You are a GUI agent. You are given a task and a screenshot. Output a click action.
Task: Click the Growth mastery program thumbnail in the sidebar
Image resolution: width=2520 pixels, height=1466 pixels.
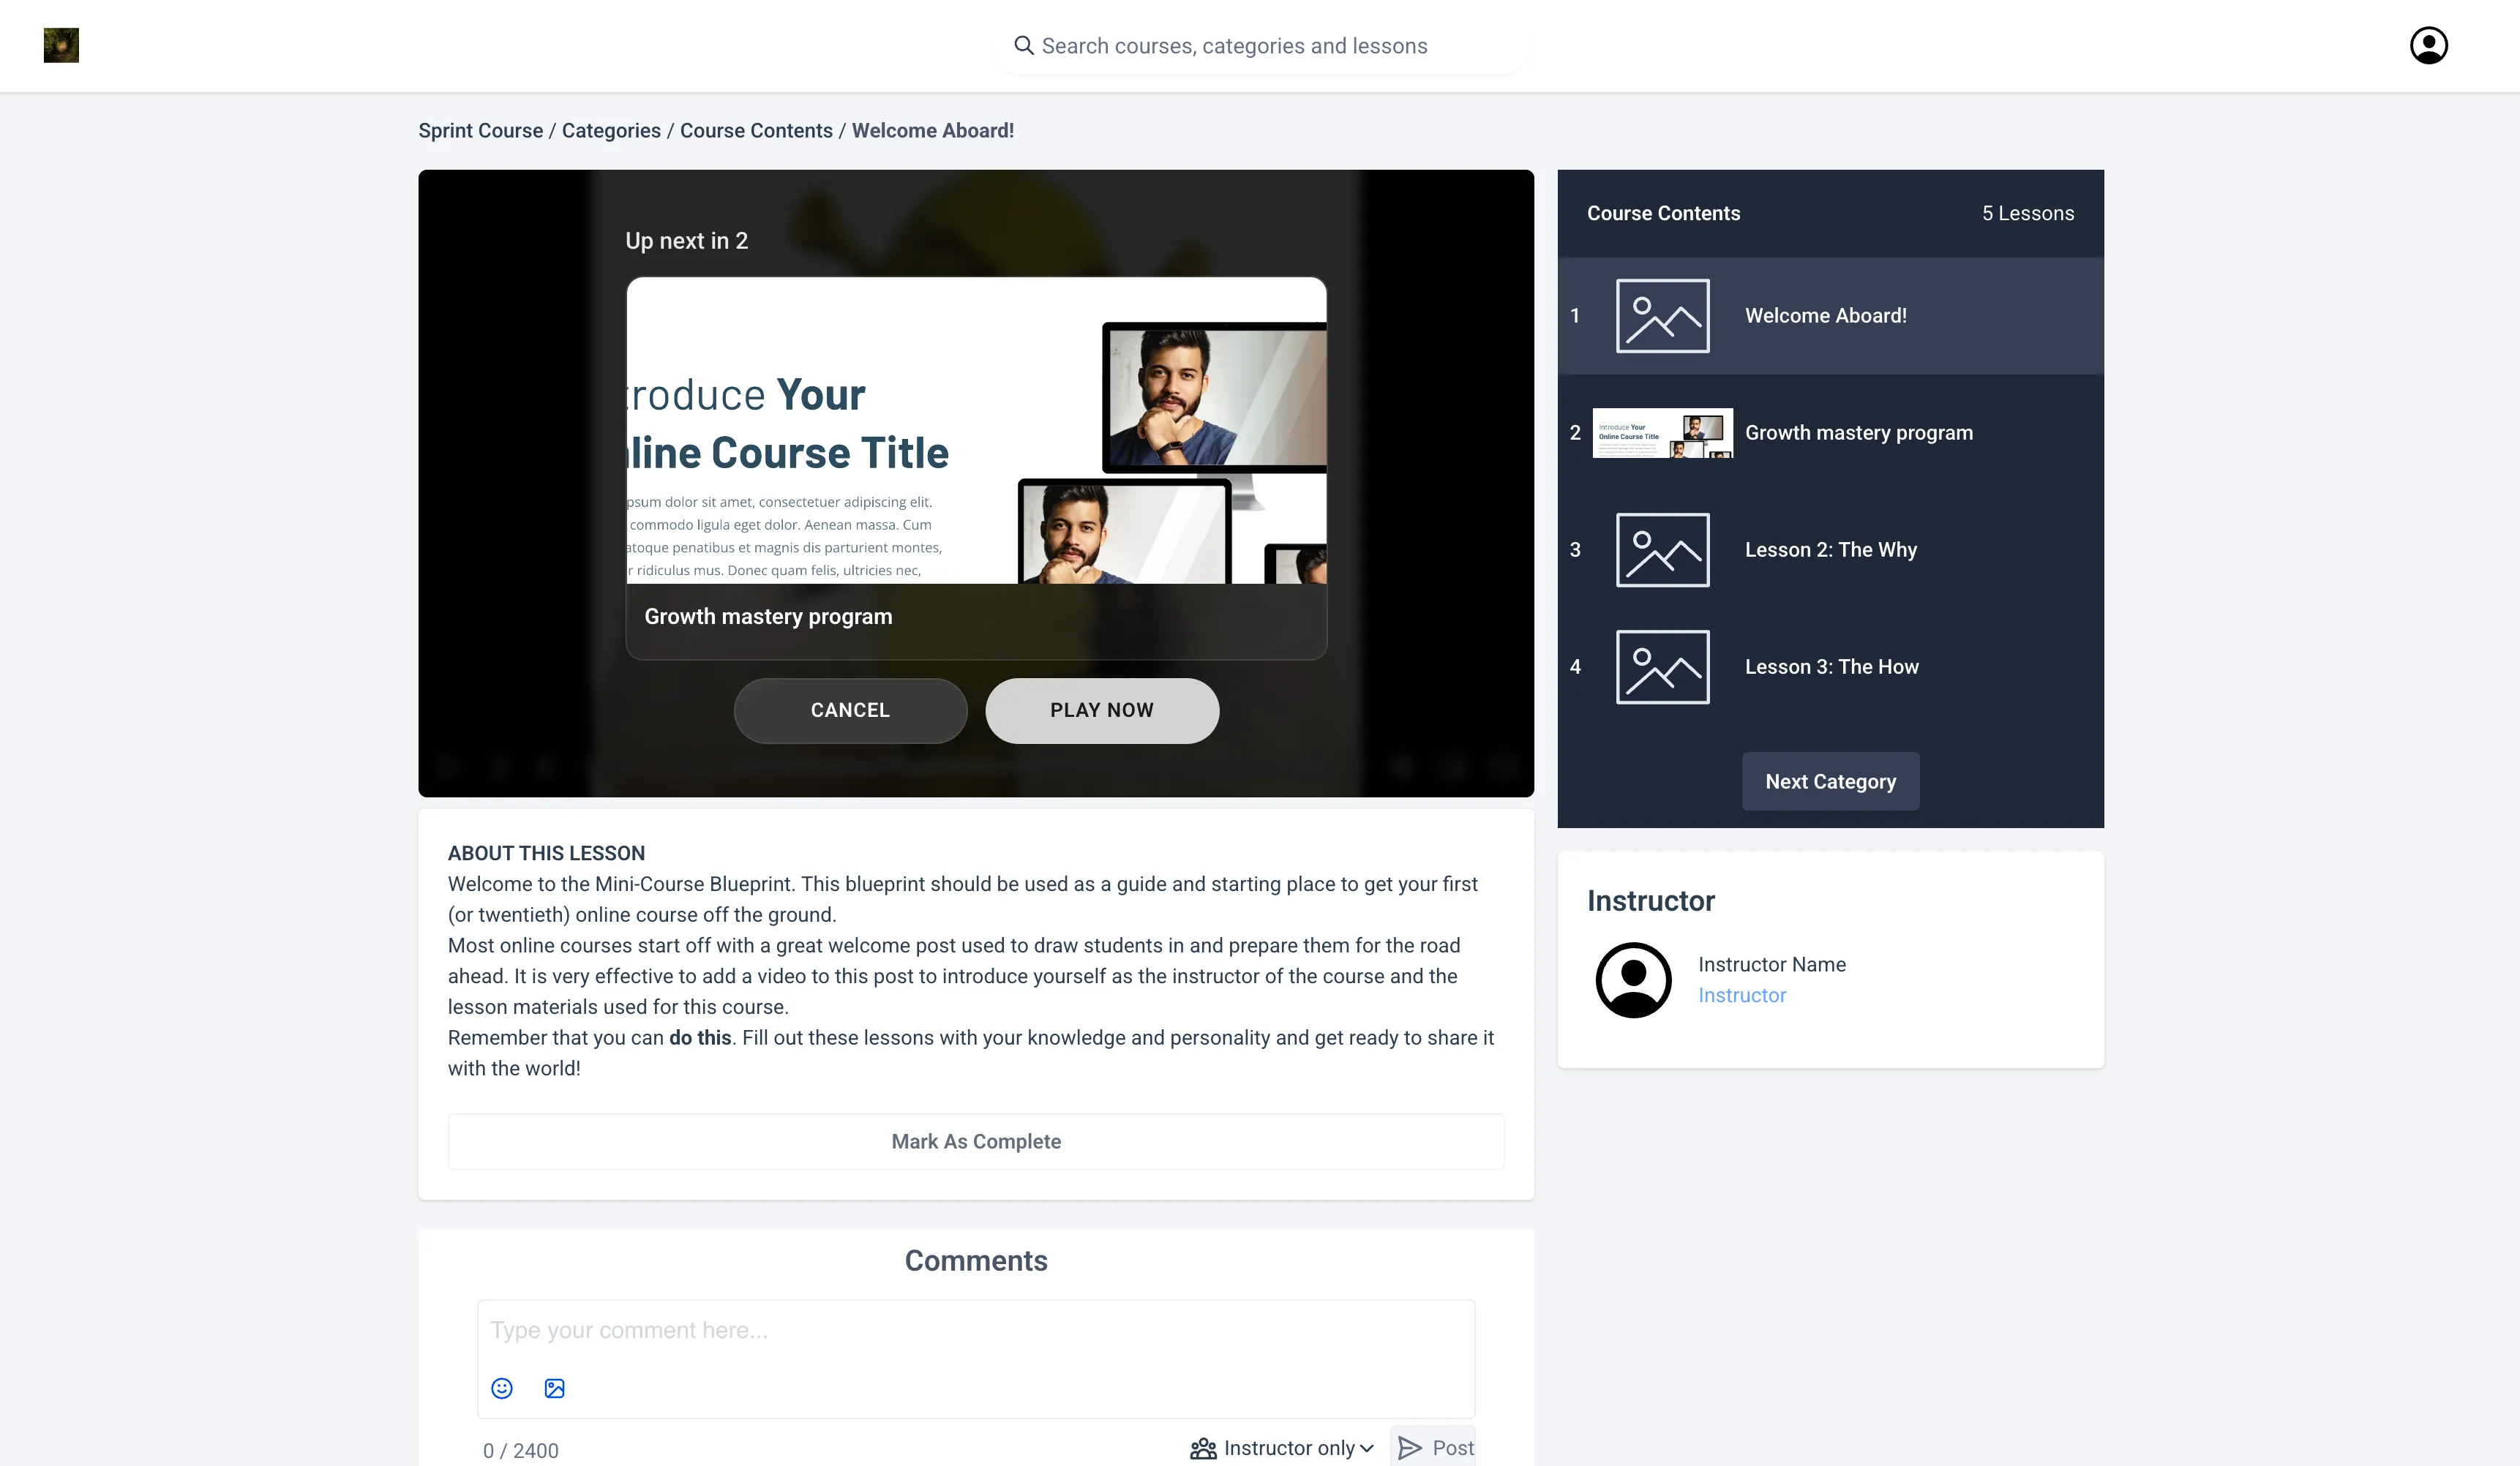click(1663, 433)
